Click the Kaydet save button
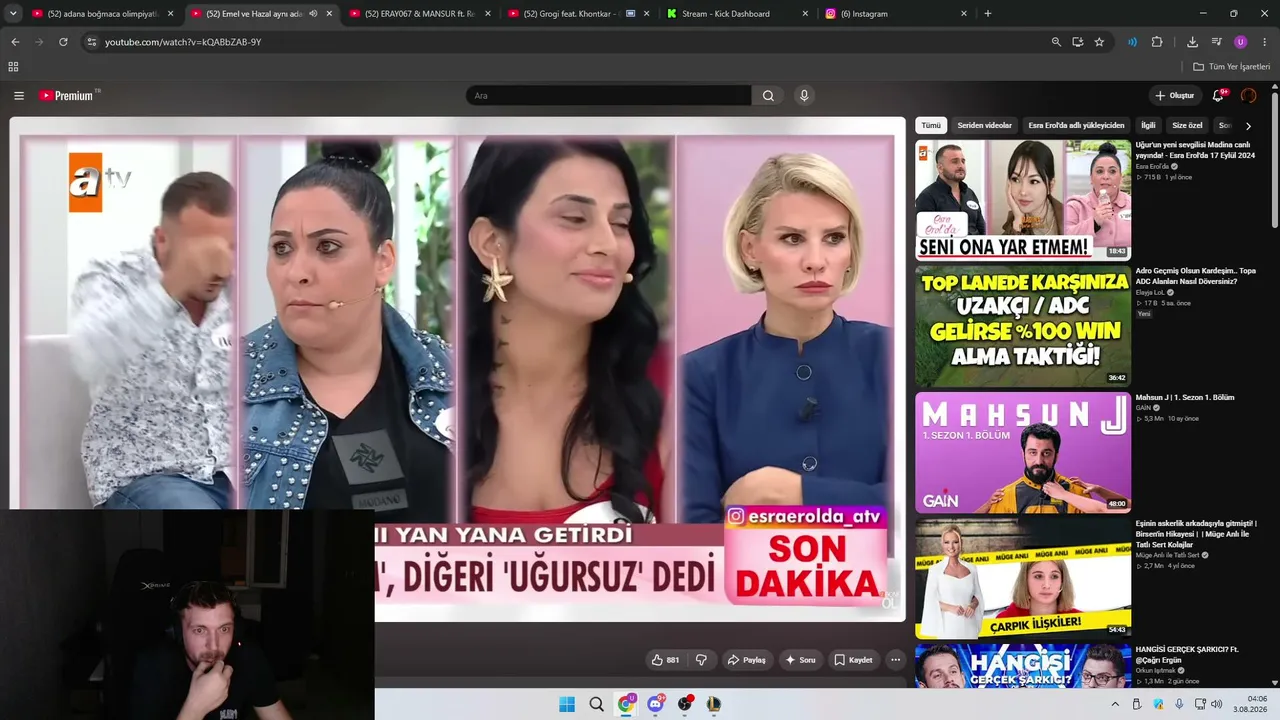The width and height of the screenshot is (1280, 720). (x=854, y=660)
